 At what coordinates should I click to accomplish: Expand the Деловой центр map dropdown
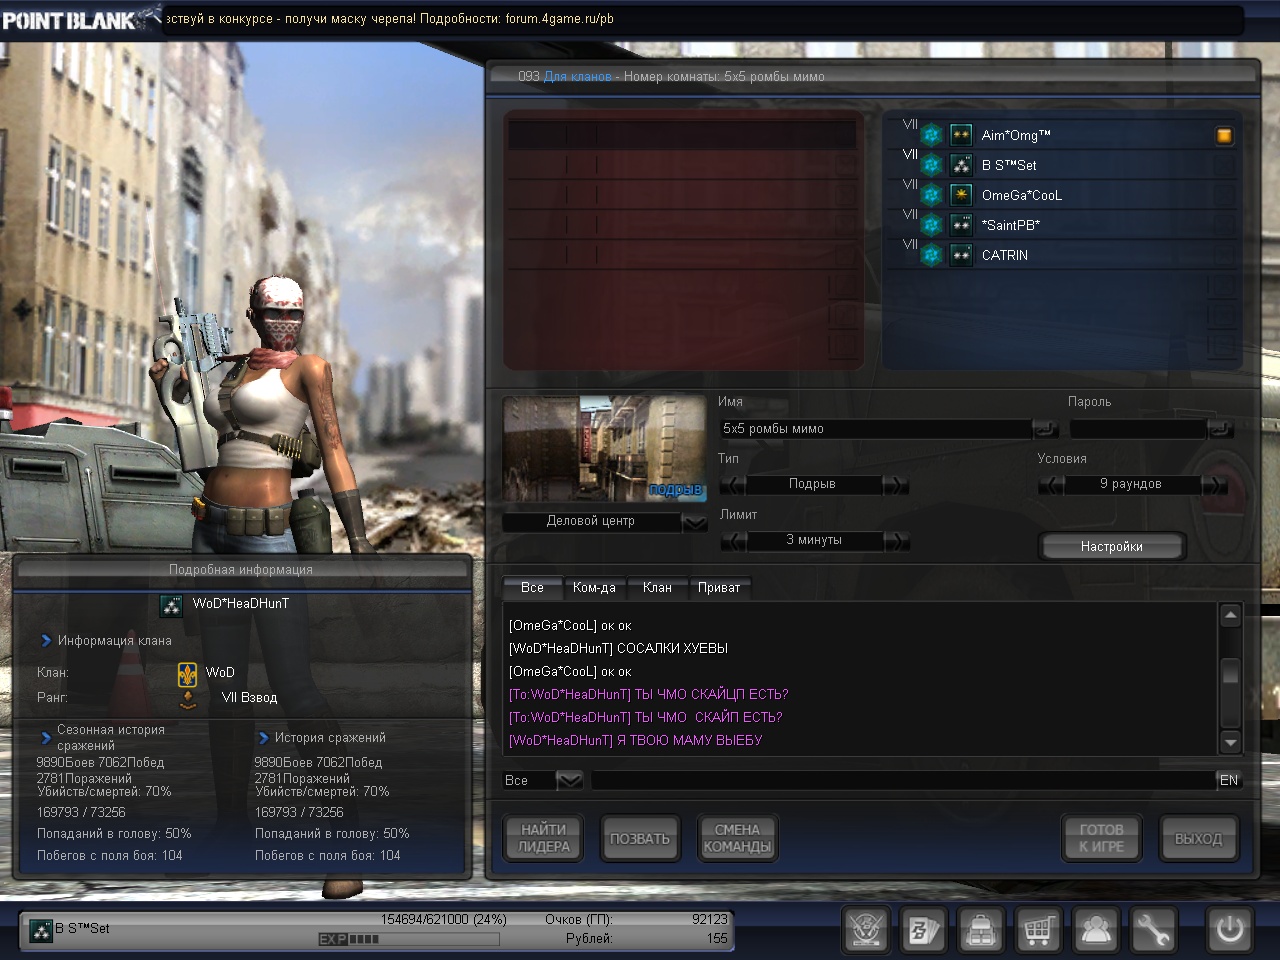pyautogui.click(x=694, y=522)
